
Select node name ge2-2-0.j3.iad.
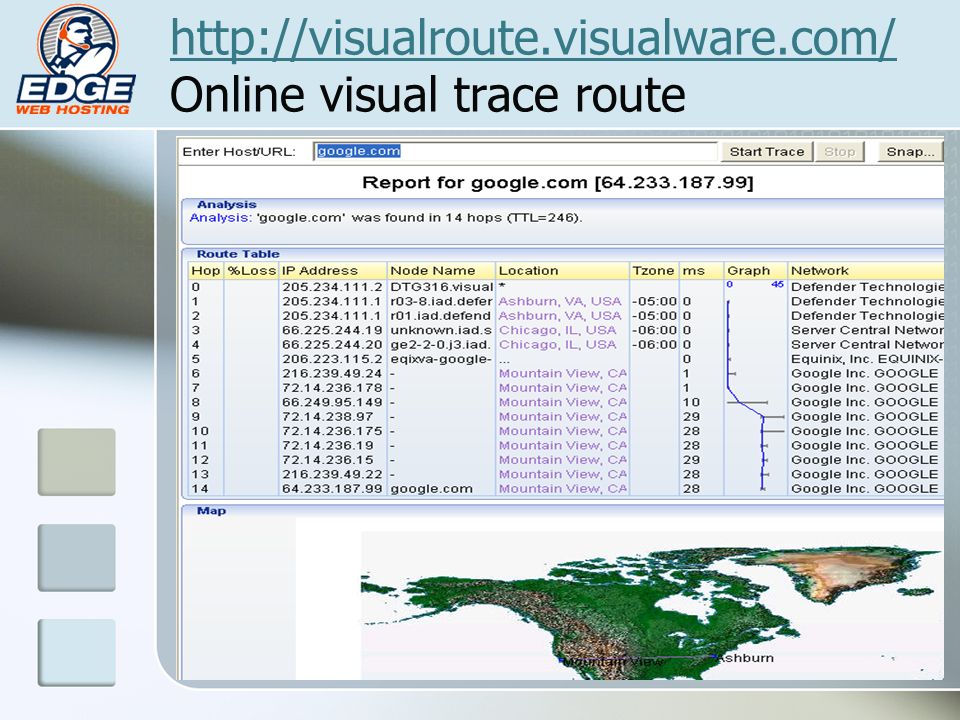[x=441, y=345]
